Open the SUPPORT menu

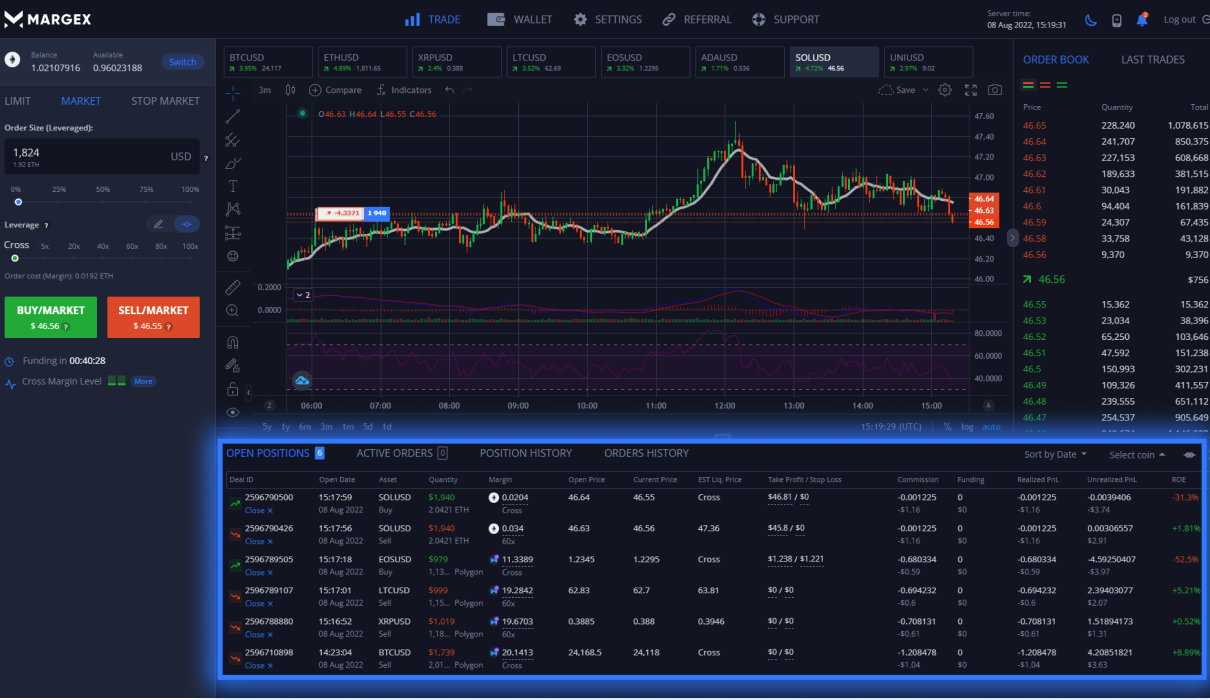(x=786, y=19)
